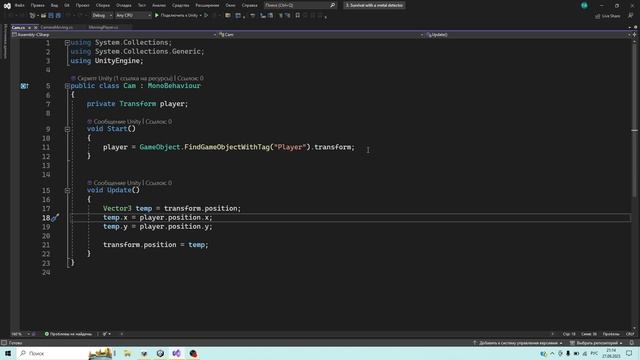The width and height of the screenshot is (640, 360).
Task: Click the Save file toolbar icon
Action: (51, 16)
